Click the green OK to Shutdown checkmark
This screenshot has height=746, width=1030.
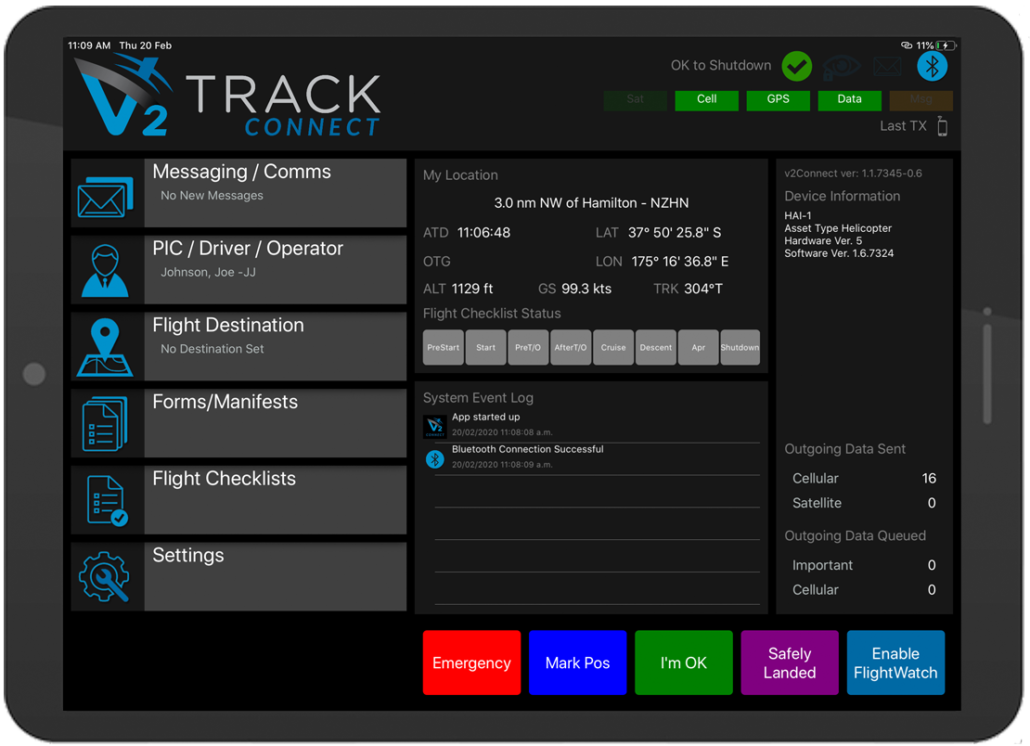pos(796,66)
